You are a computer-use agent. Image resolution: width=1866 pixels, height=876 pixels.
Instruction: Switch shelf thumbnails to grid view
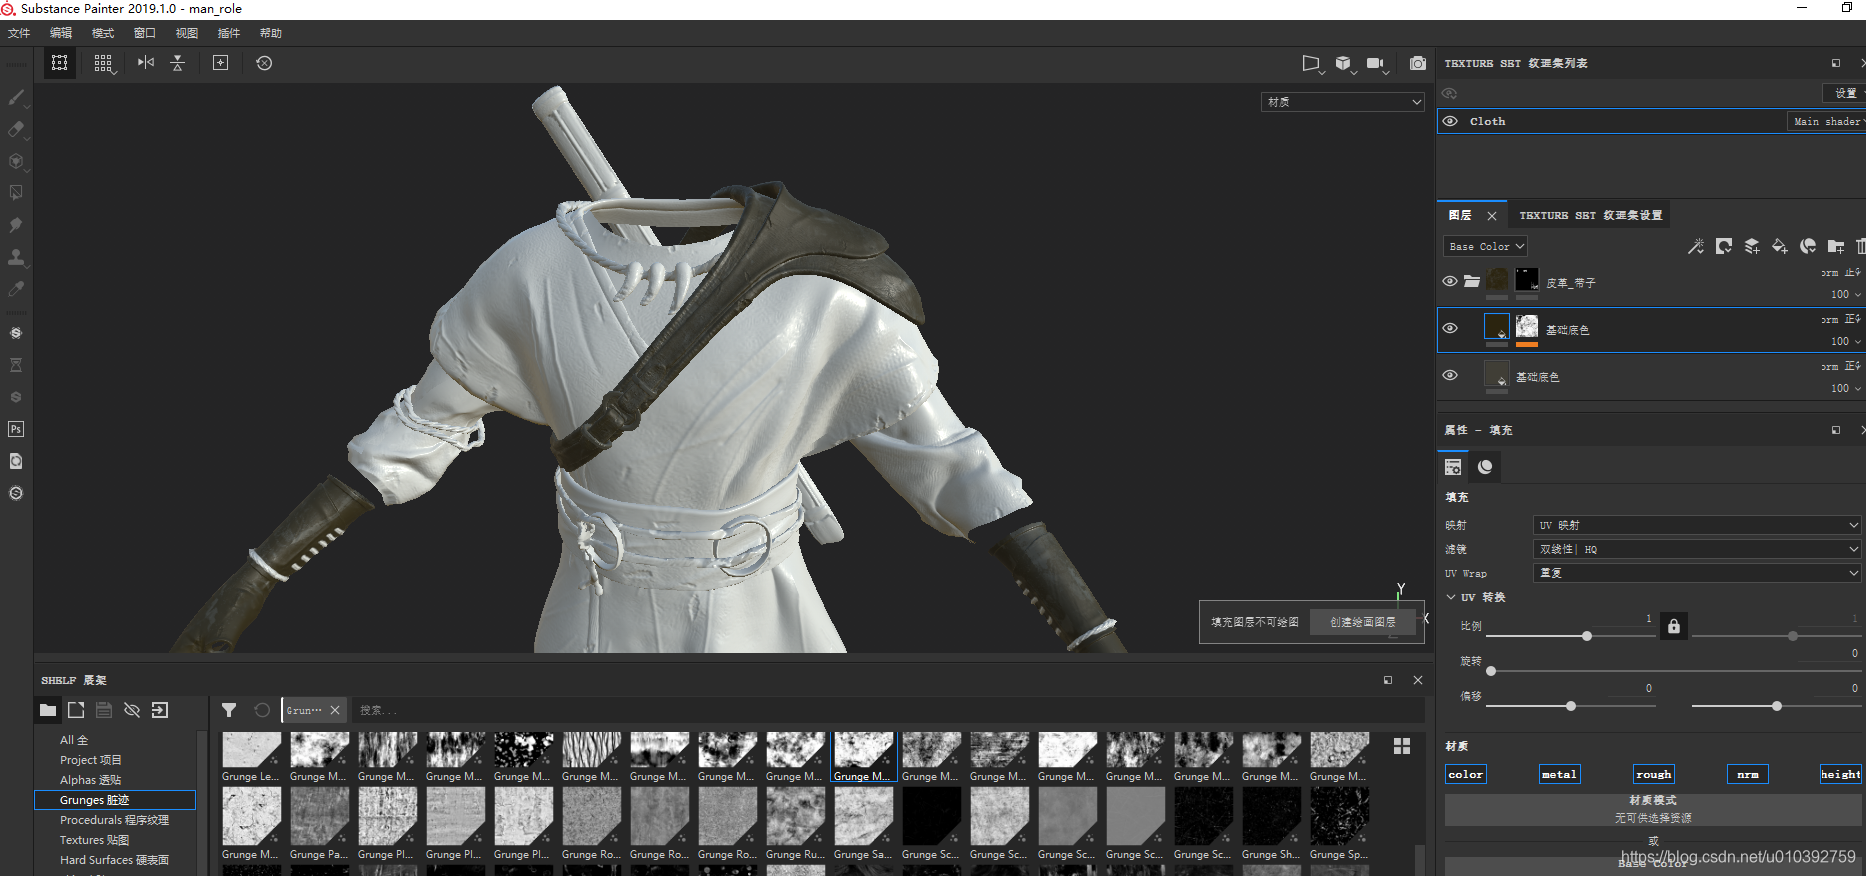1402,746
